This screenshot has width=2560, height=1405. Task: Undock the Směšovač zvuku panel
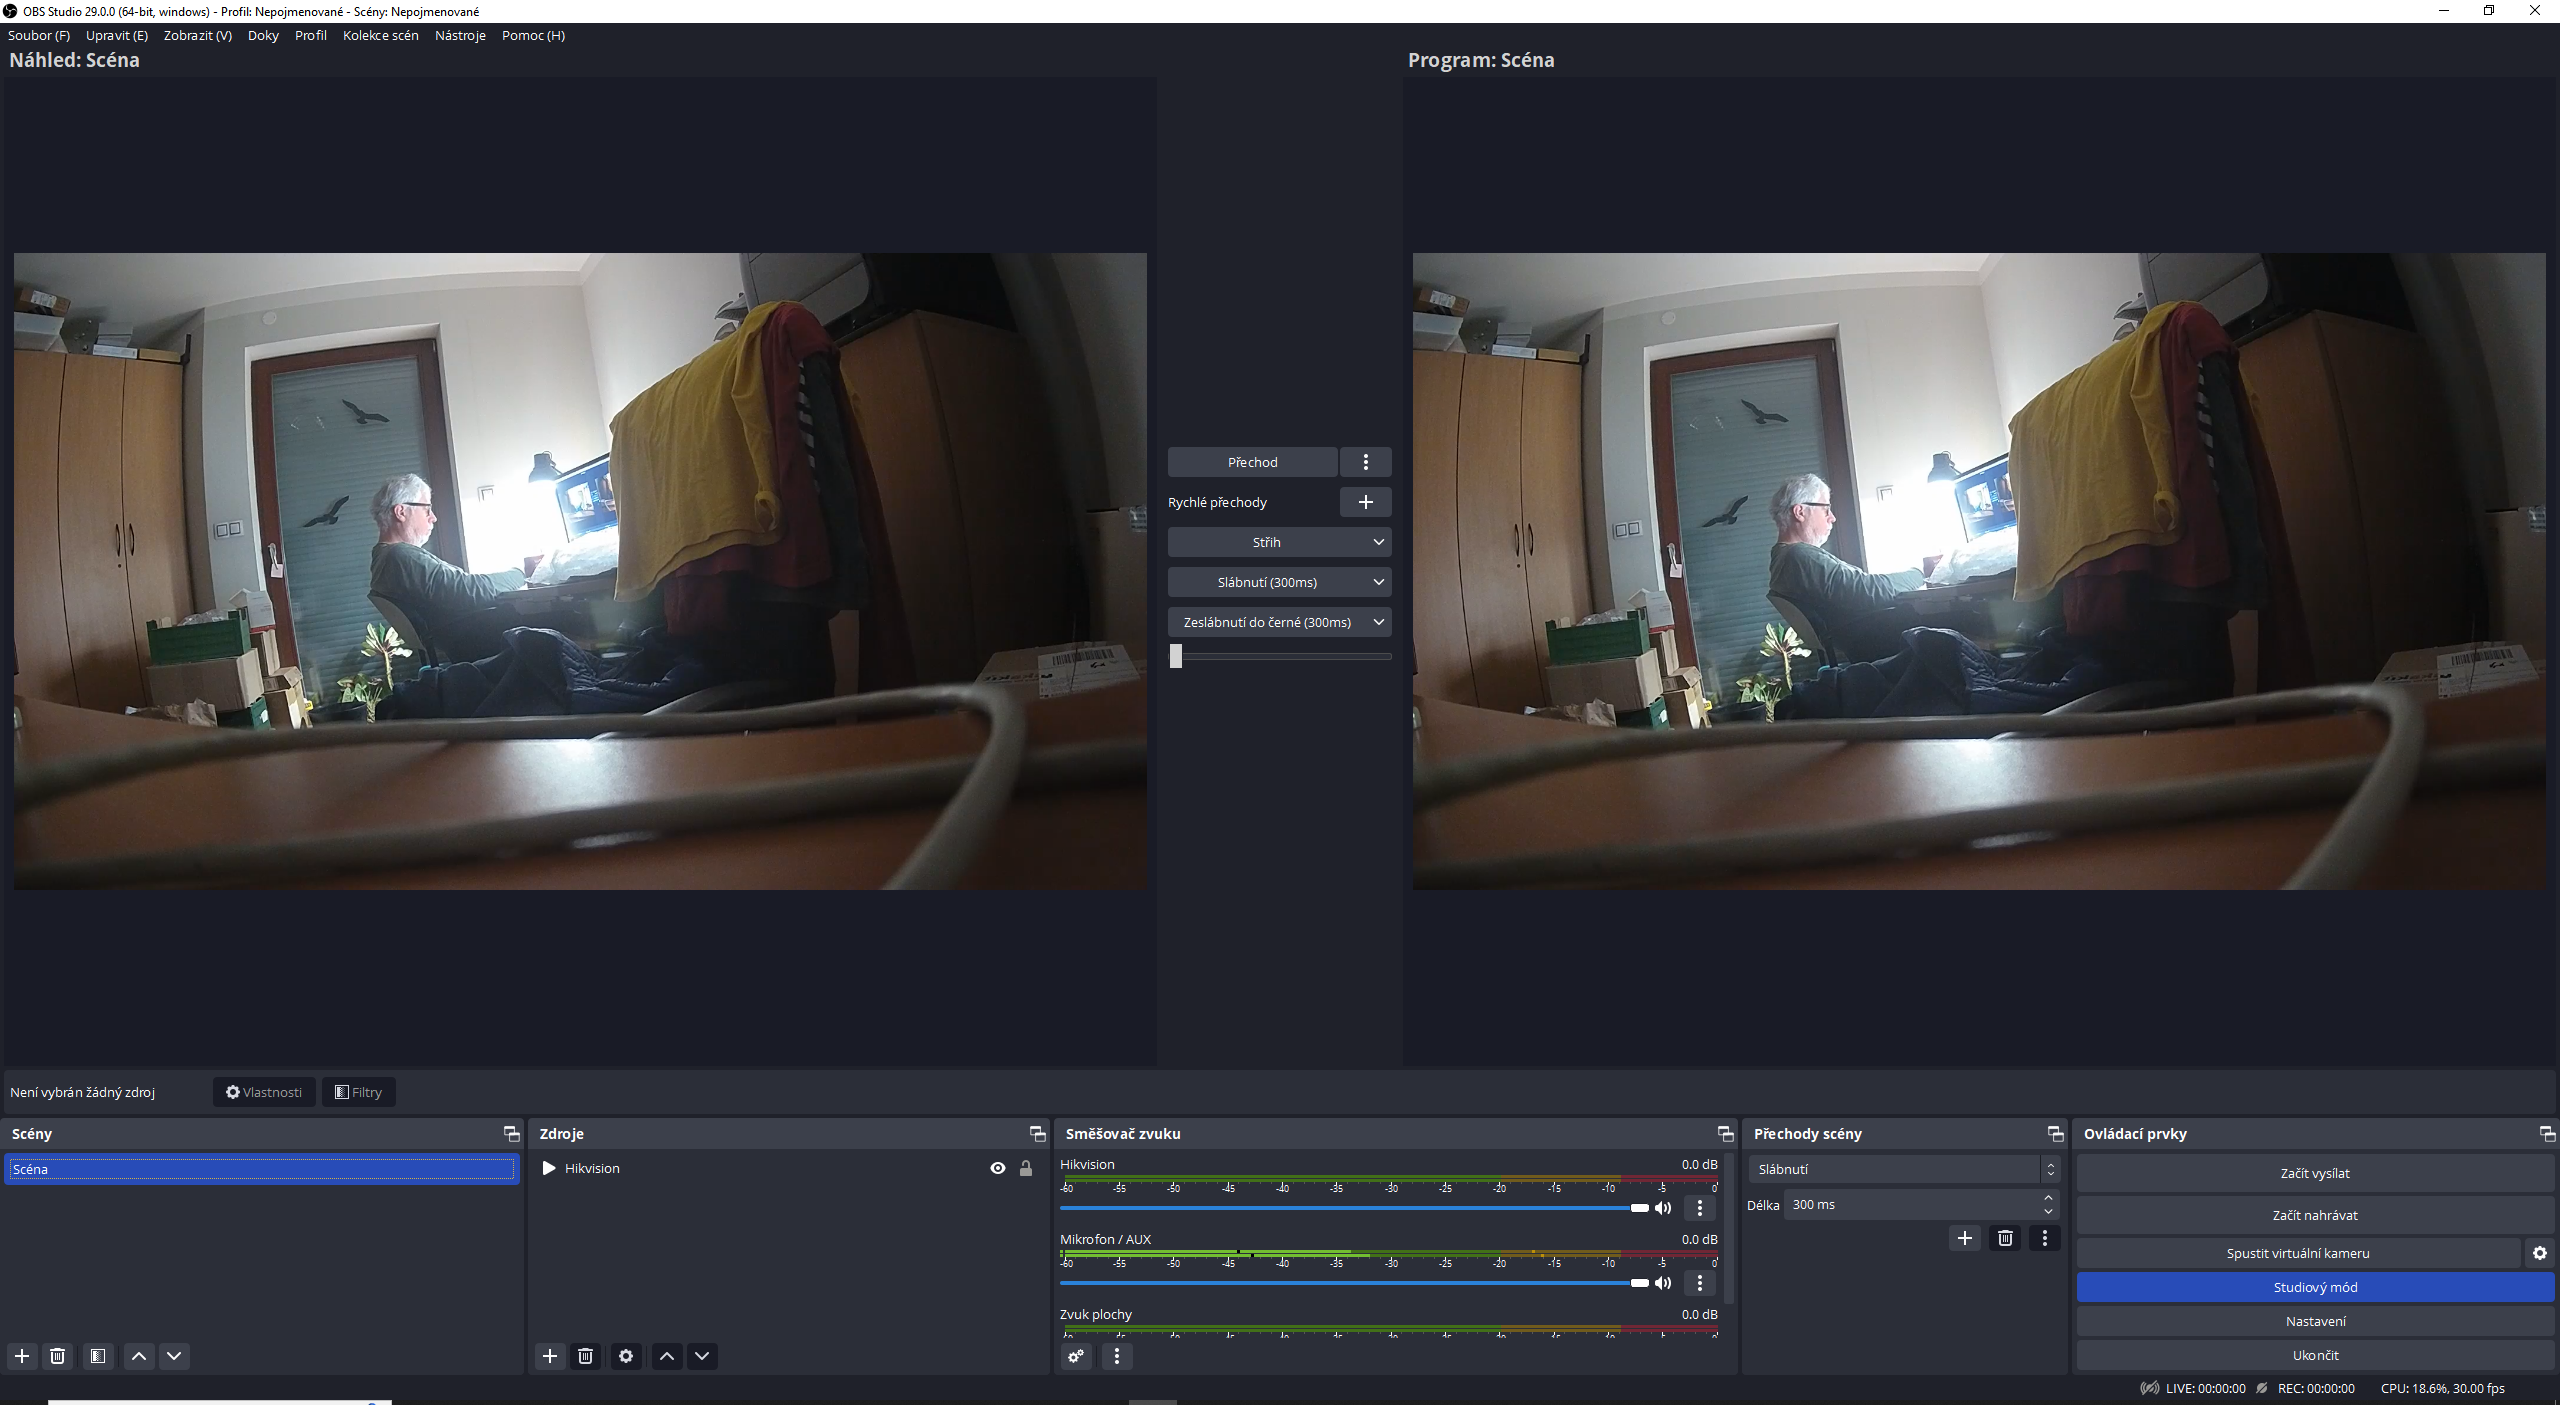coord(1725,1133)
